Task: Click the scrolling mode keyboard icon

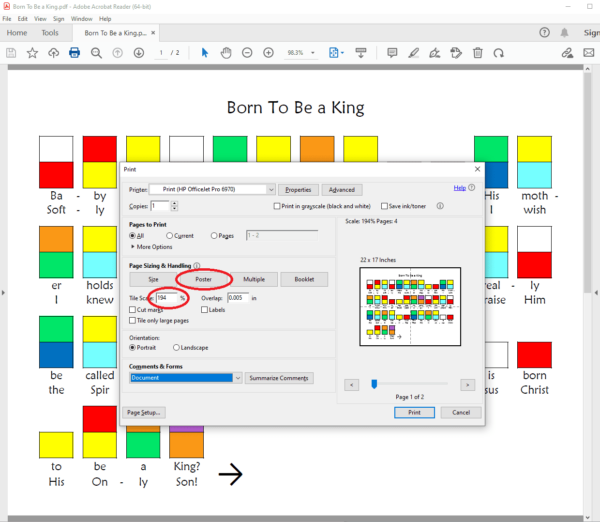Action: (361, 53)
